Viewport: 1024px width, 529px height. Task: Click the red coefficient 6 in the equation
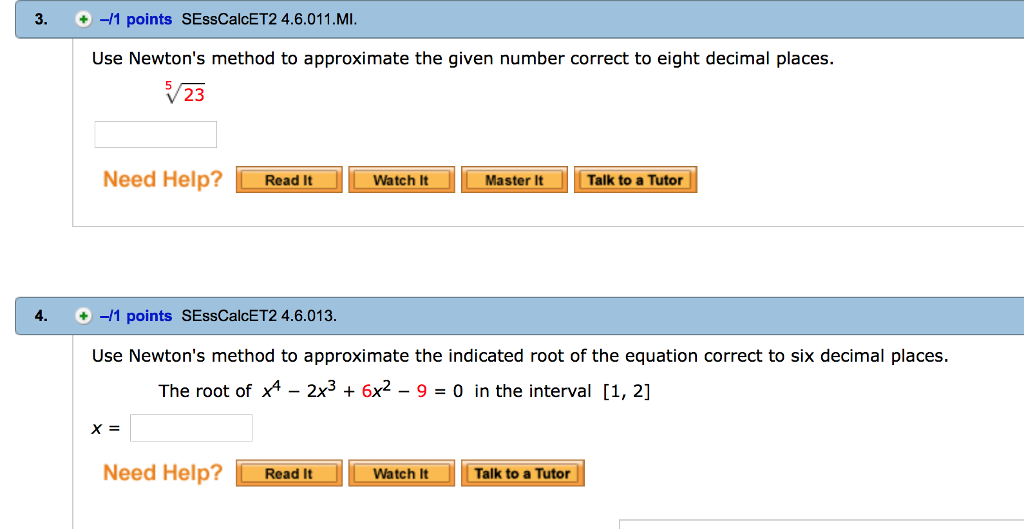(366, 391)
